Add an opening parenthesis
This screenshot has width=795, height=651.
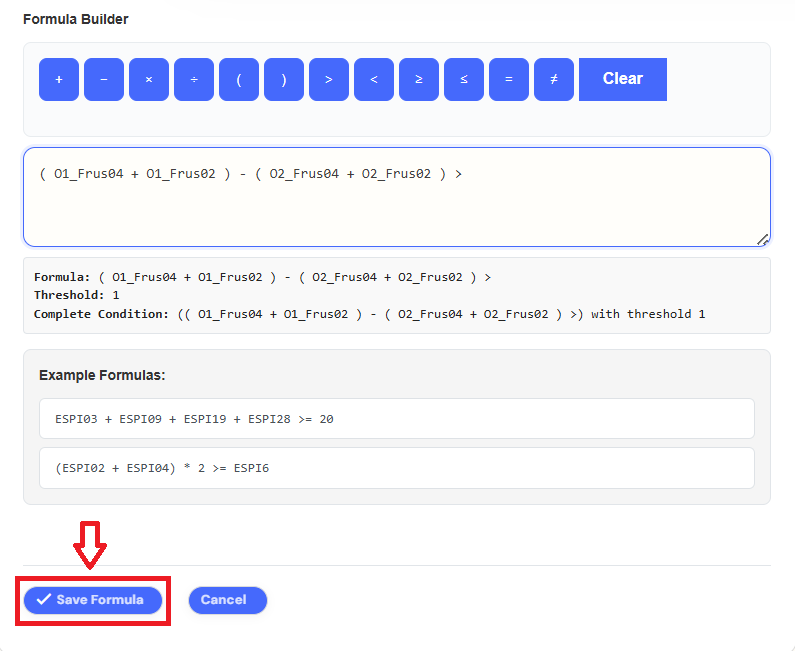tap(239, 79)
